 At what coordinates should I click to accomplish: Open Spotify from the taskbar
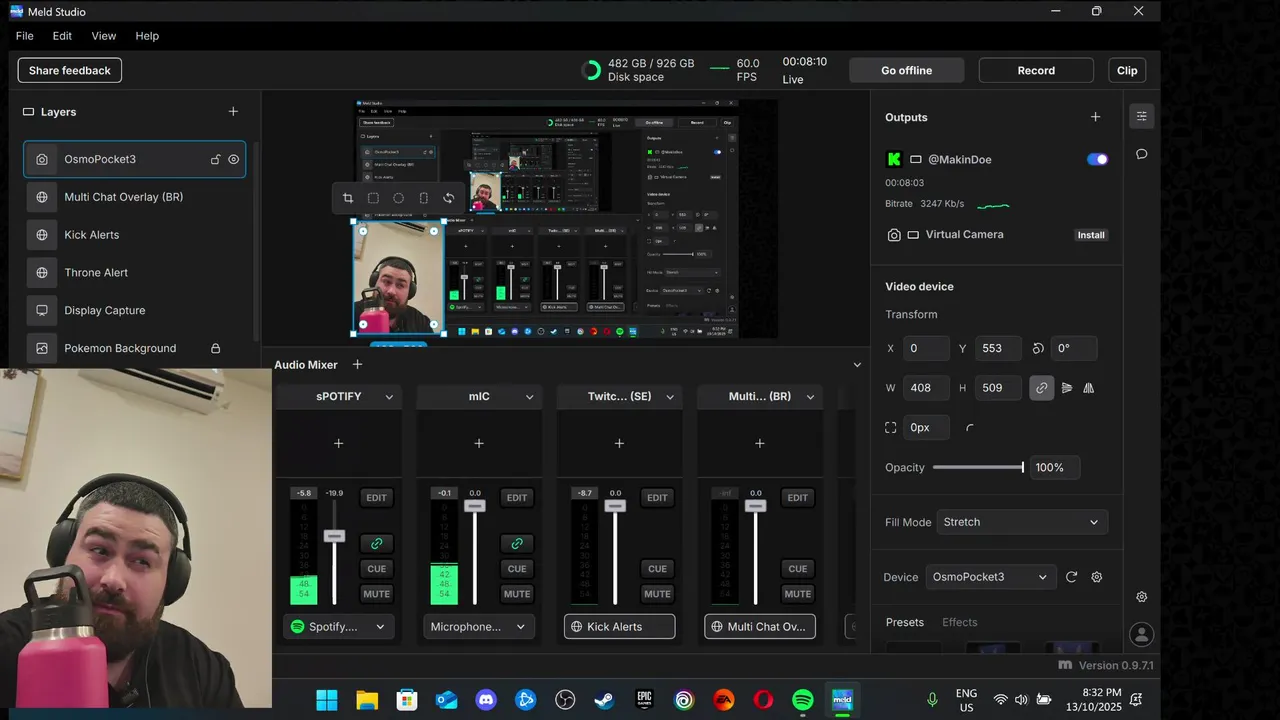point(803,700)
